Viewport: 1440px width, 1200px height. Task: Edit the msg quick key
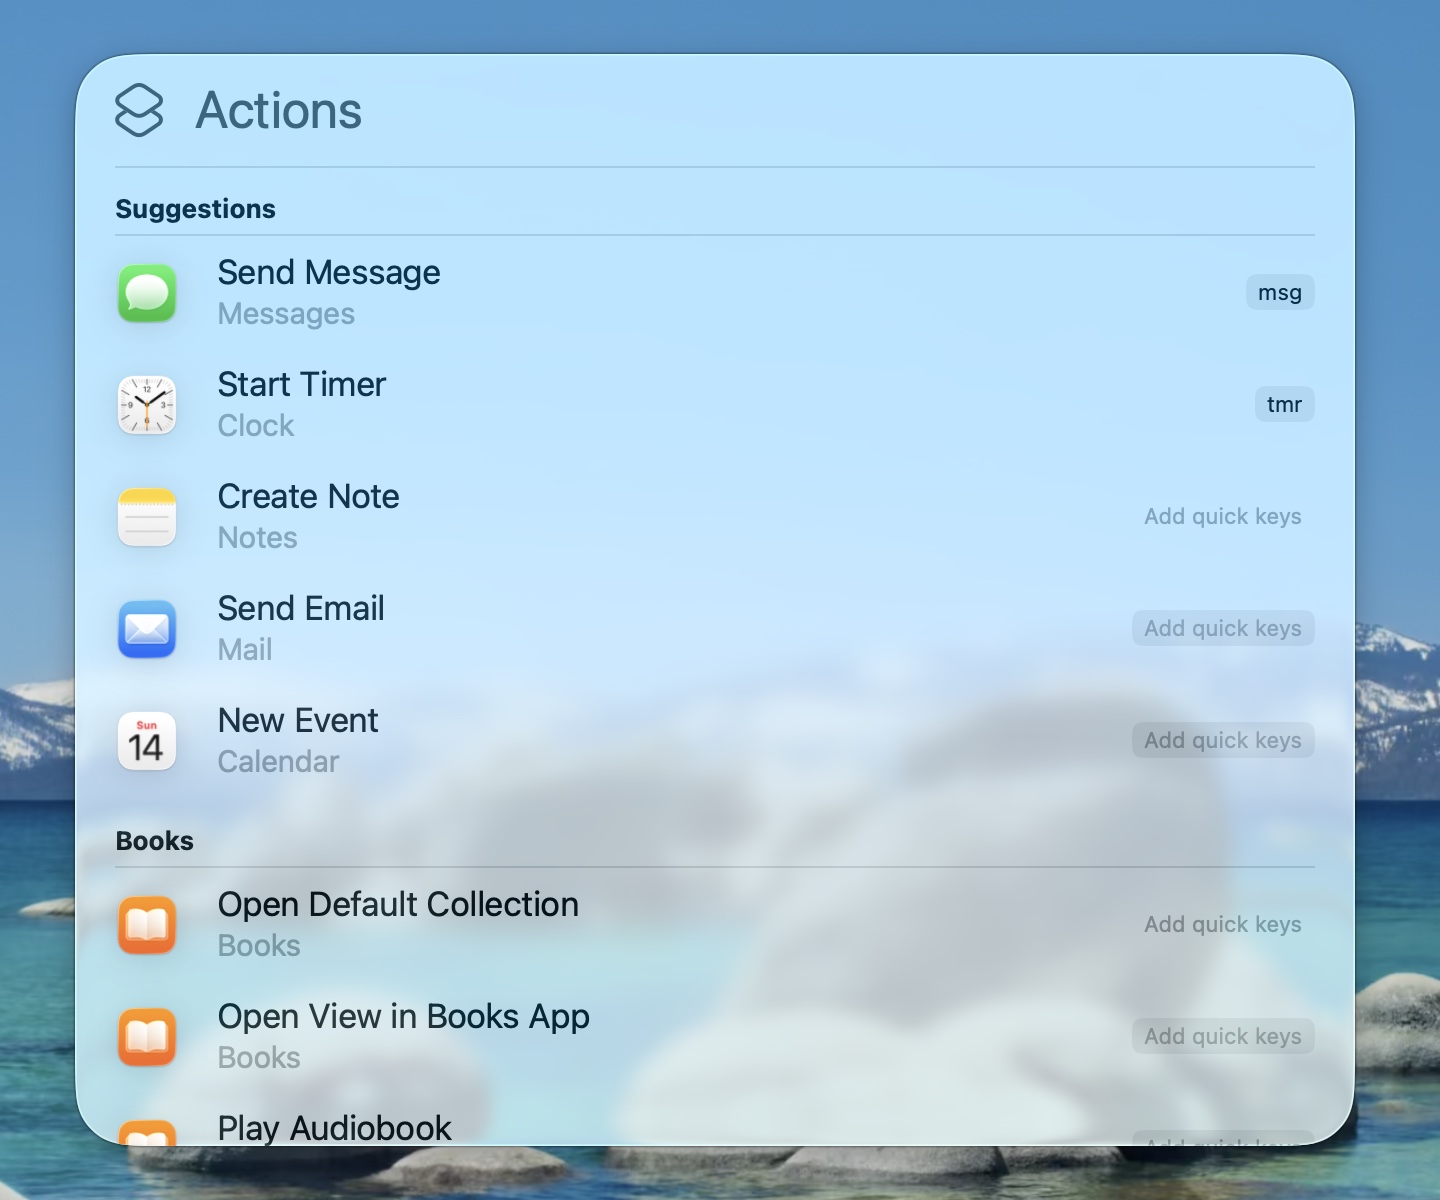pyautogui.click(x=1280, y=293)
